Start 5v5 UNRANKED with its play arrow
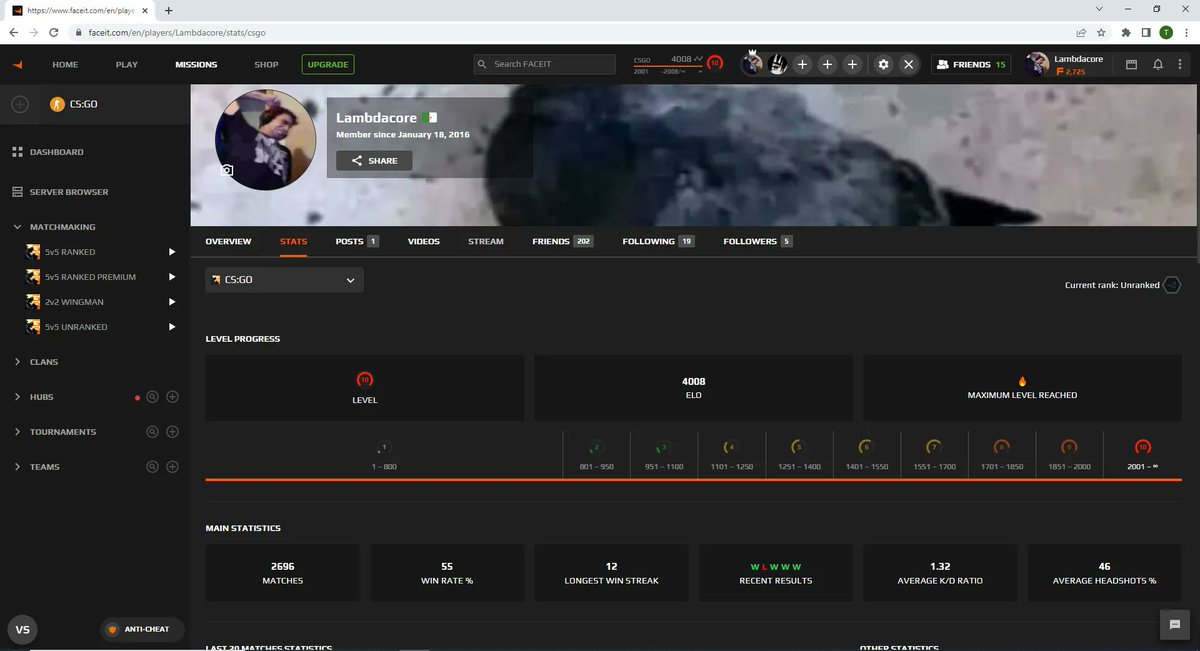 [172, 327]
